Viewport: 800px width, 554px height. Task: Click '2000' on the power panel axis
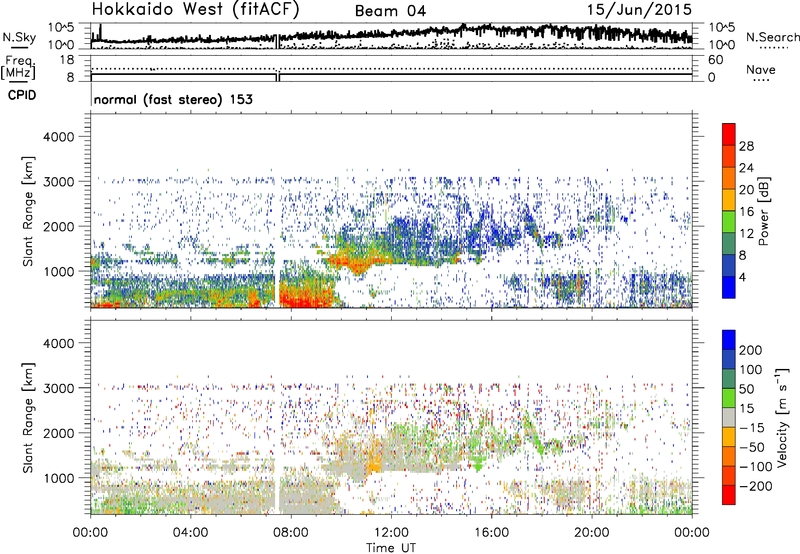59,226
